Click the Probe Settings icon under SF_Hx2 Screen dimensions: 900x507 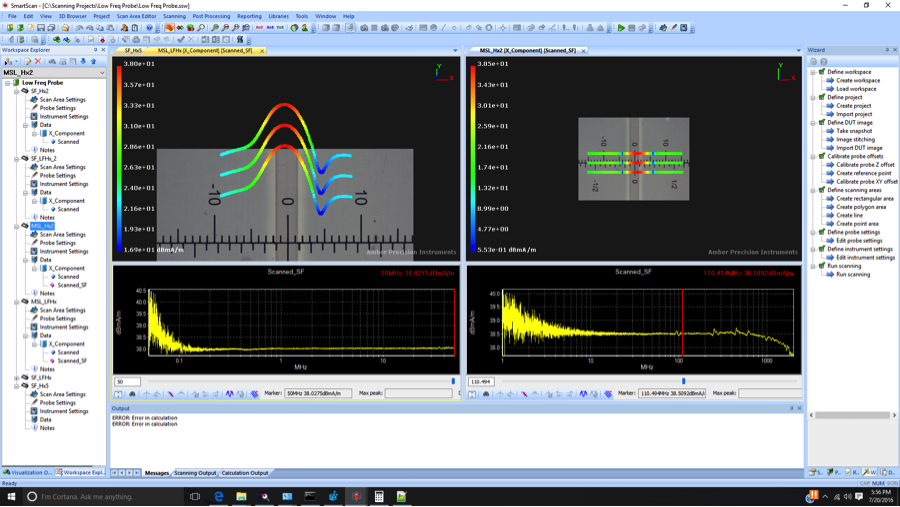(x=34, y=108)
